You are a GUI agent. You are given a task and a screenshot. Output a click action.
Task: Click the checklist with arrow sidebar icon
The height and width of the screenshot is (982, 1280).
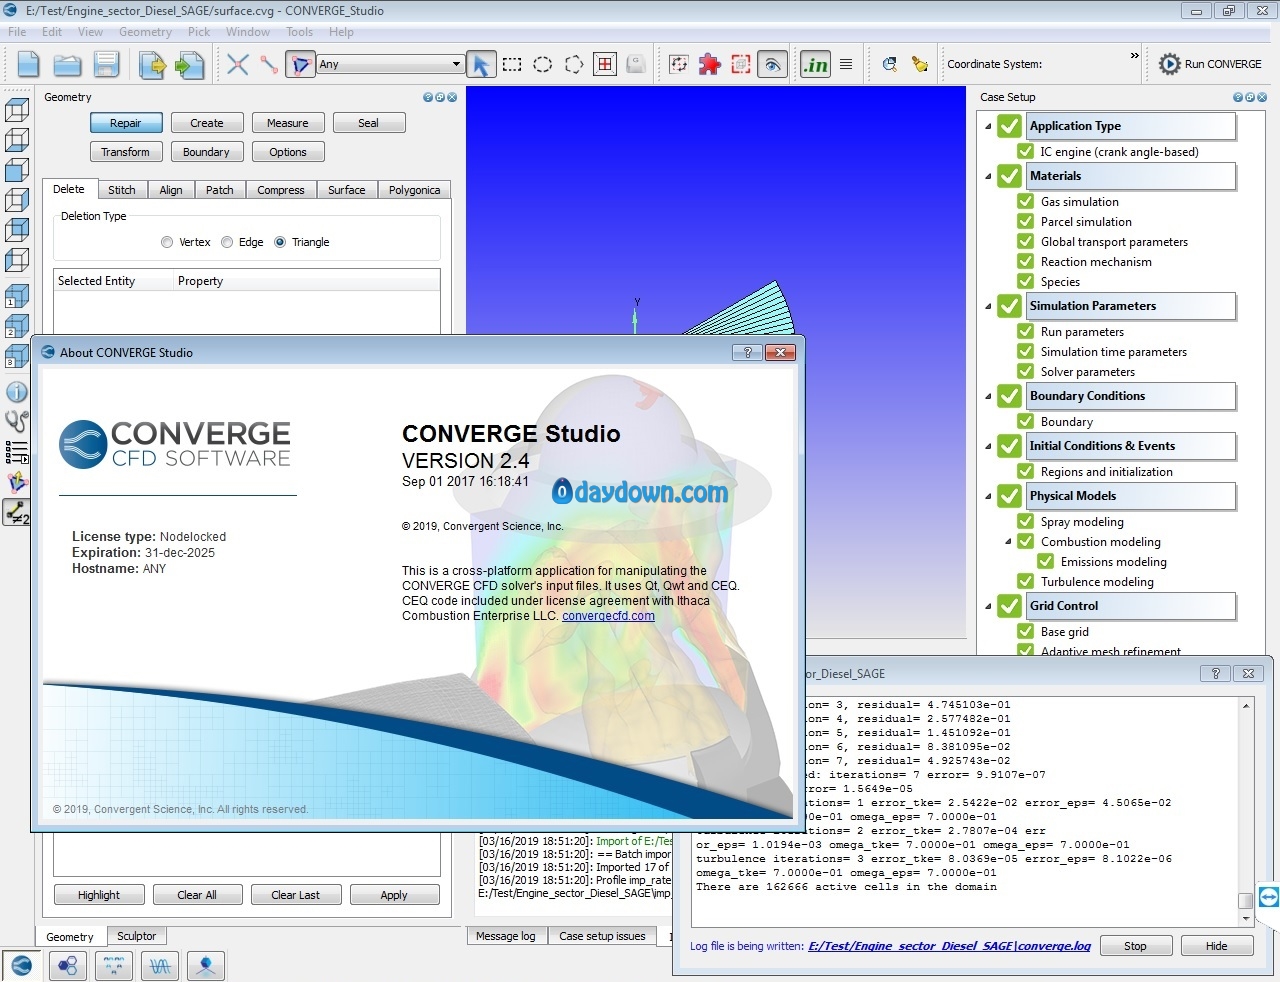coord(17,452)
